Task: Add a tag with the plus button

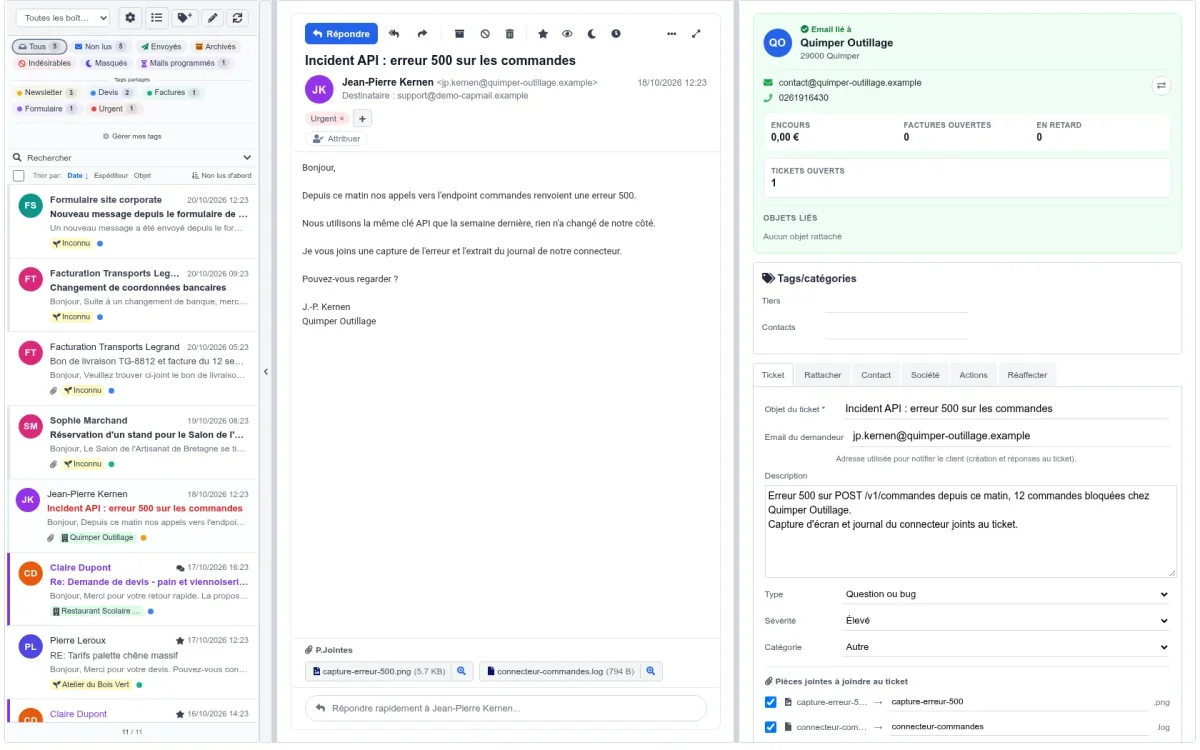Action: click(362, 118)
